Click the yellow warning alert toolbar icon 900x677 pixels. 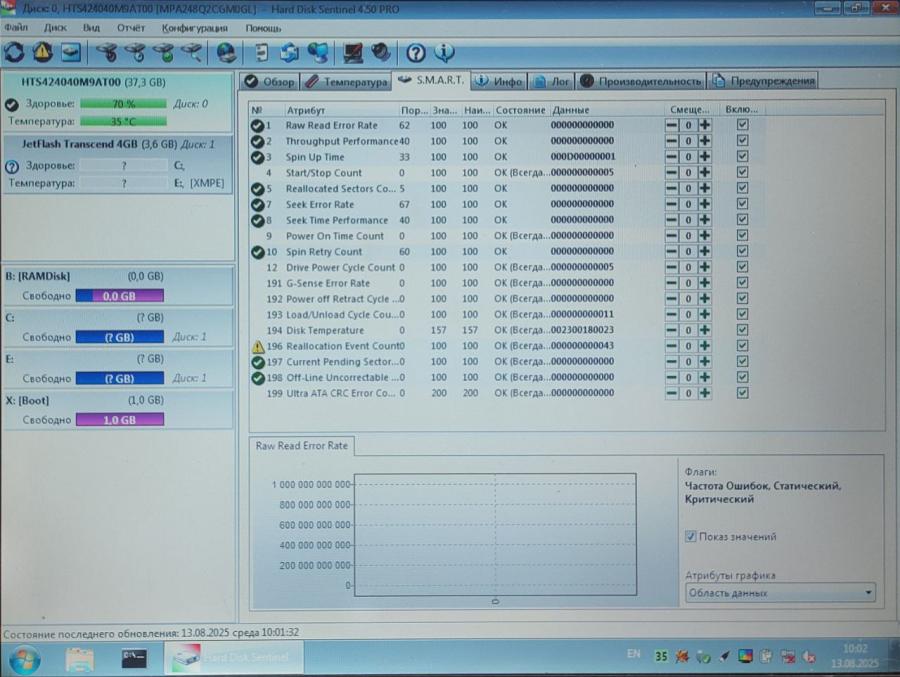(x=42, y=52)
